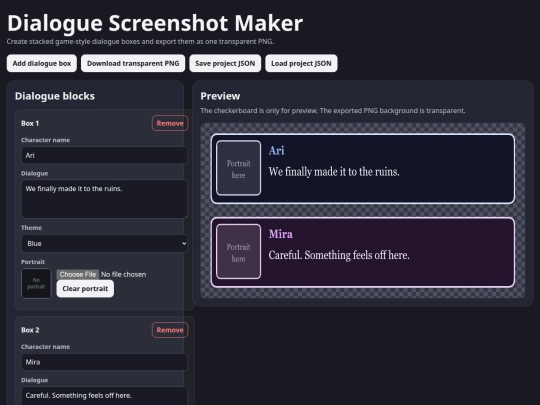Select Mira name in preview box
The height and width of the screenshot is (405, 540).
(281, 234)
